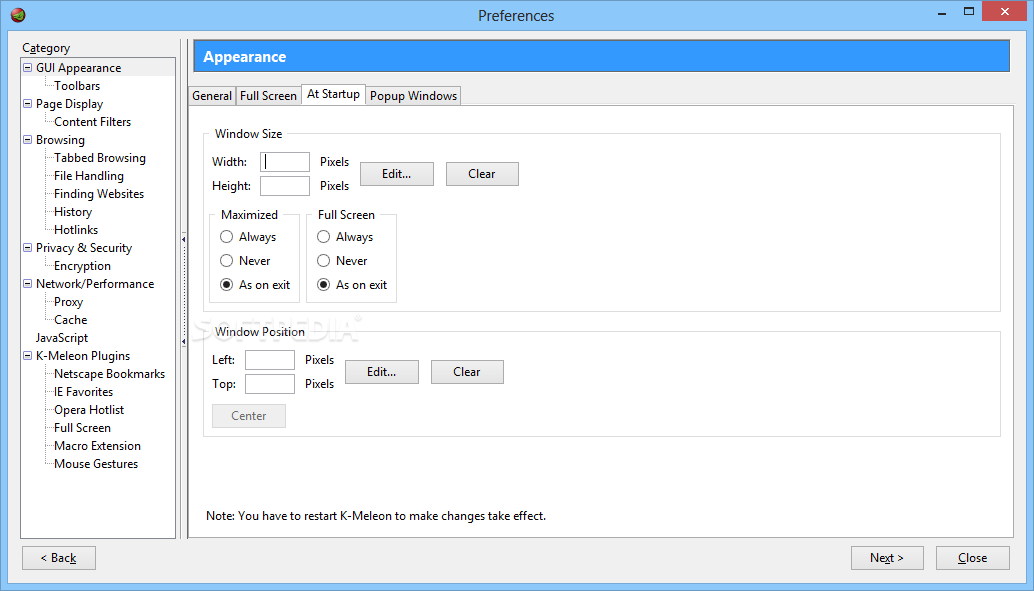
Task: Select K-Meleon Plugins category
Action: (x=83, y=356)
